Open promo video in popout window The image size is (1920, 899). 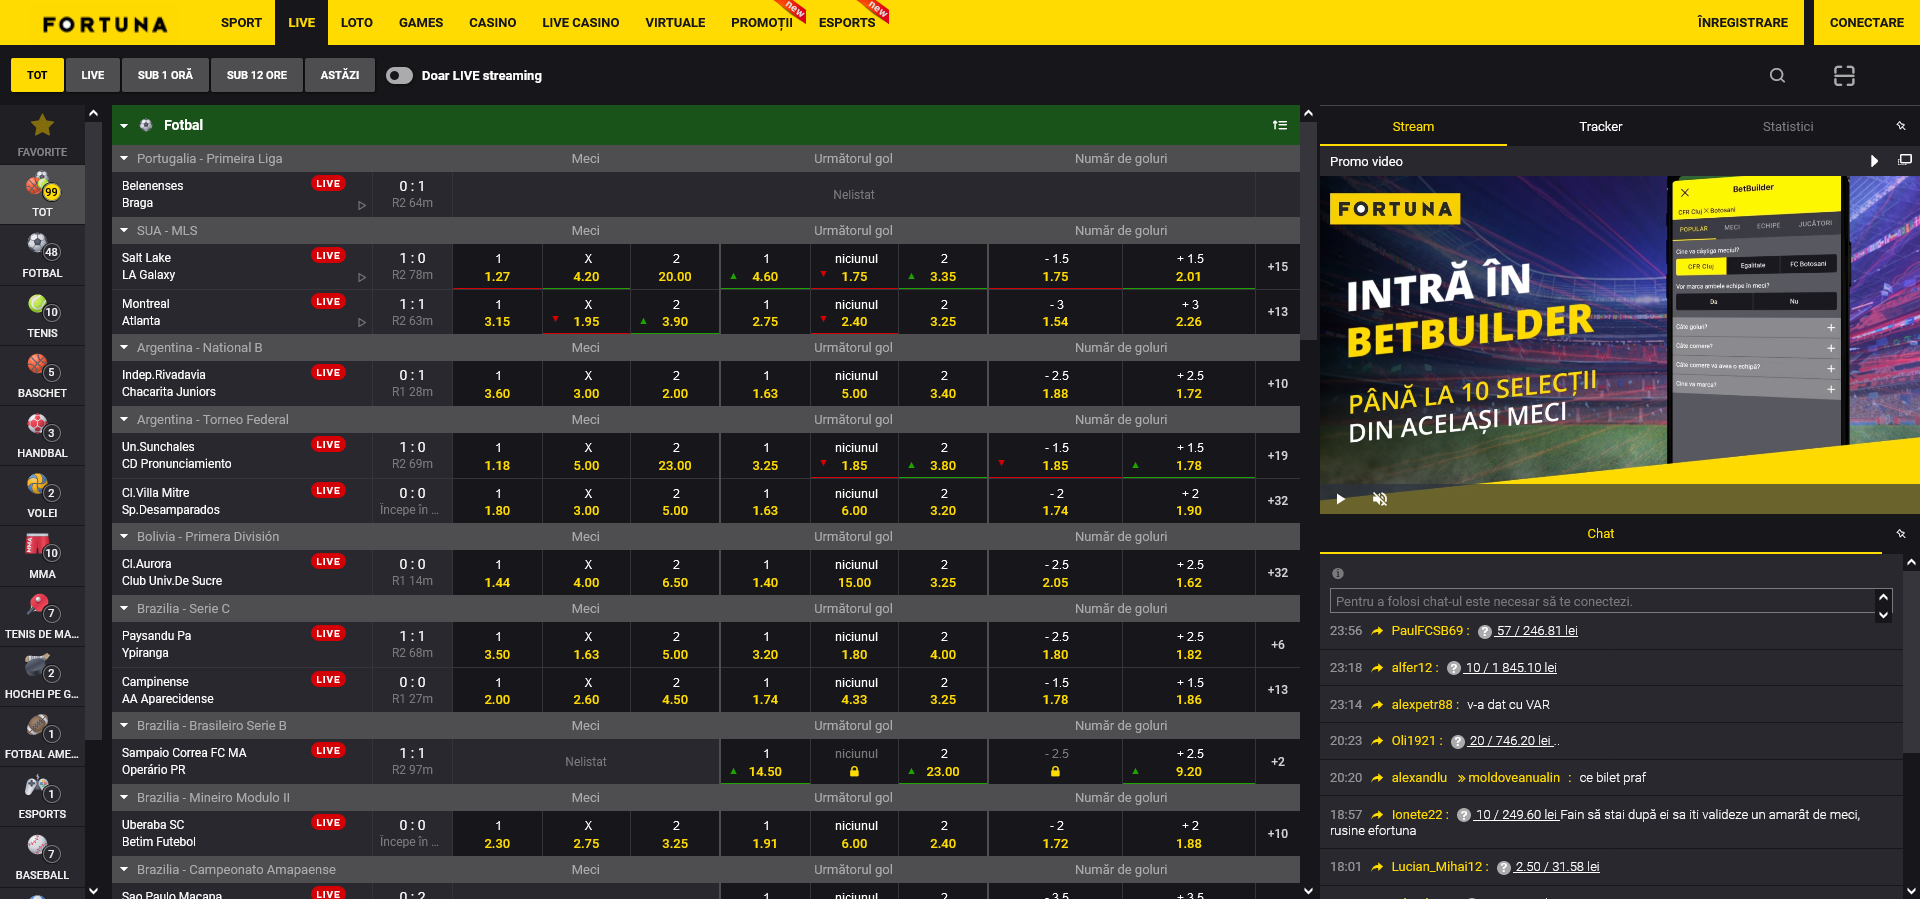click(1905, 160)
